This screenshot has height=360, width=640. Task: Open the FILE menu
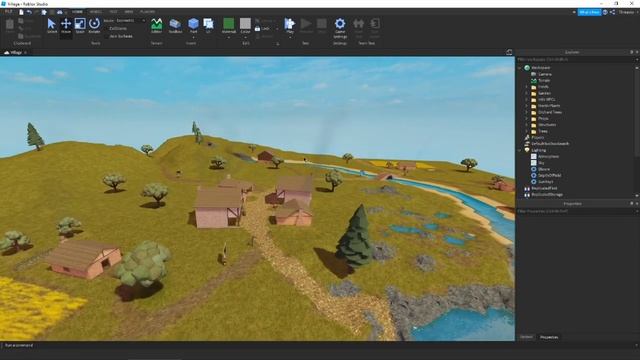click(8, 12)
